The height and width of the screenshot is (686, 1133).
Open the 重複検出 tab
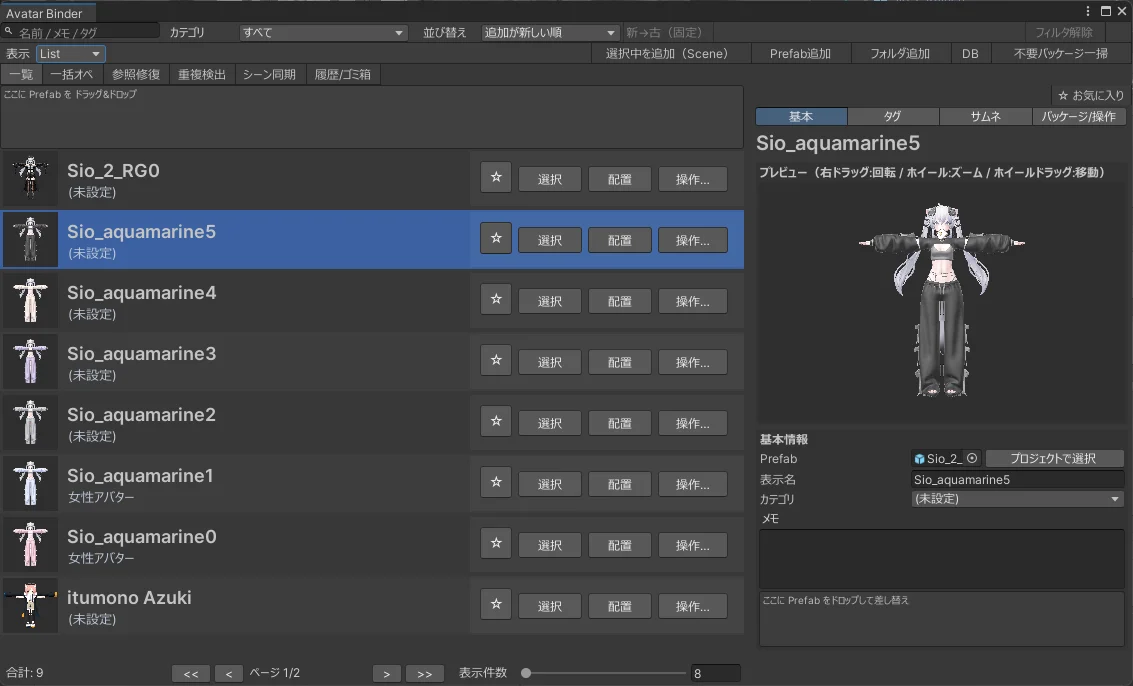tap(202, 74)
